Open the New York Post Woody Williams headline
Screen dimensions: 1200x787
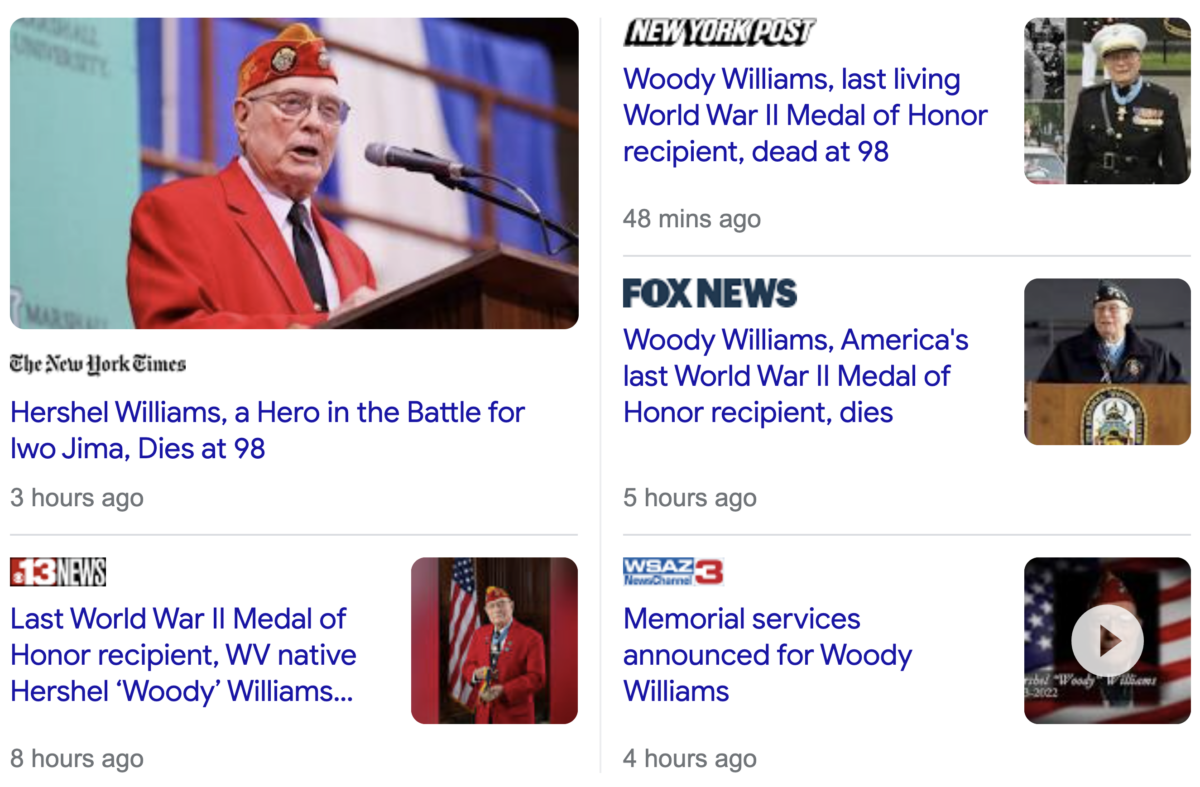pos(805,115)
